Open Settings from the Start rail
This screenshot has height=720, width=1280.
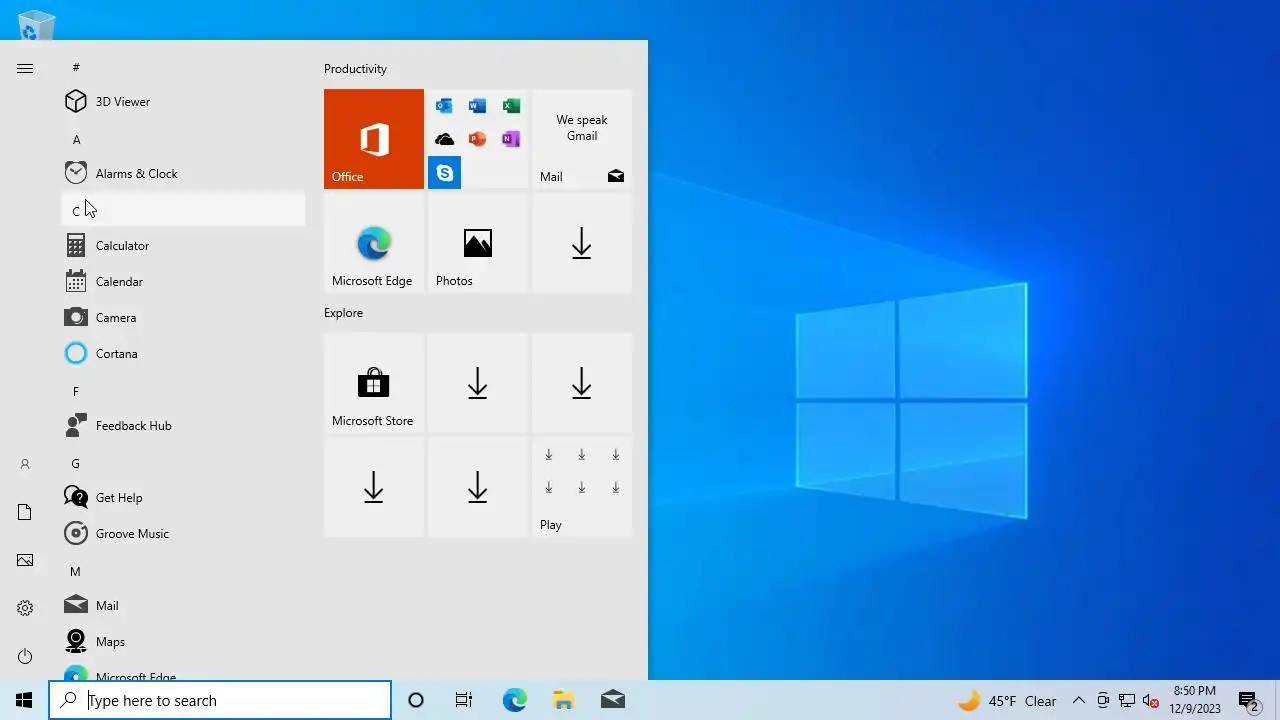pyautogui.click(x=25, y=608)
